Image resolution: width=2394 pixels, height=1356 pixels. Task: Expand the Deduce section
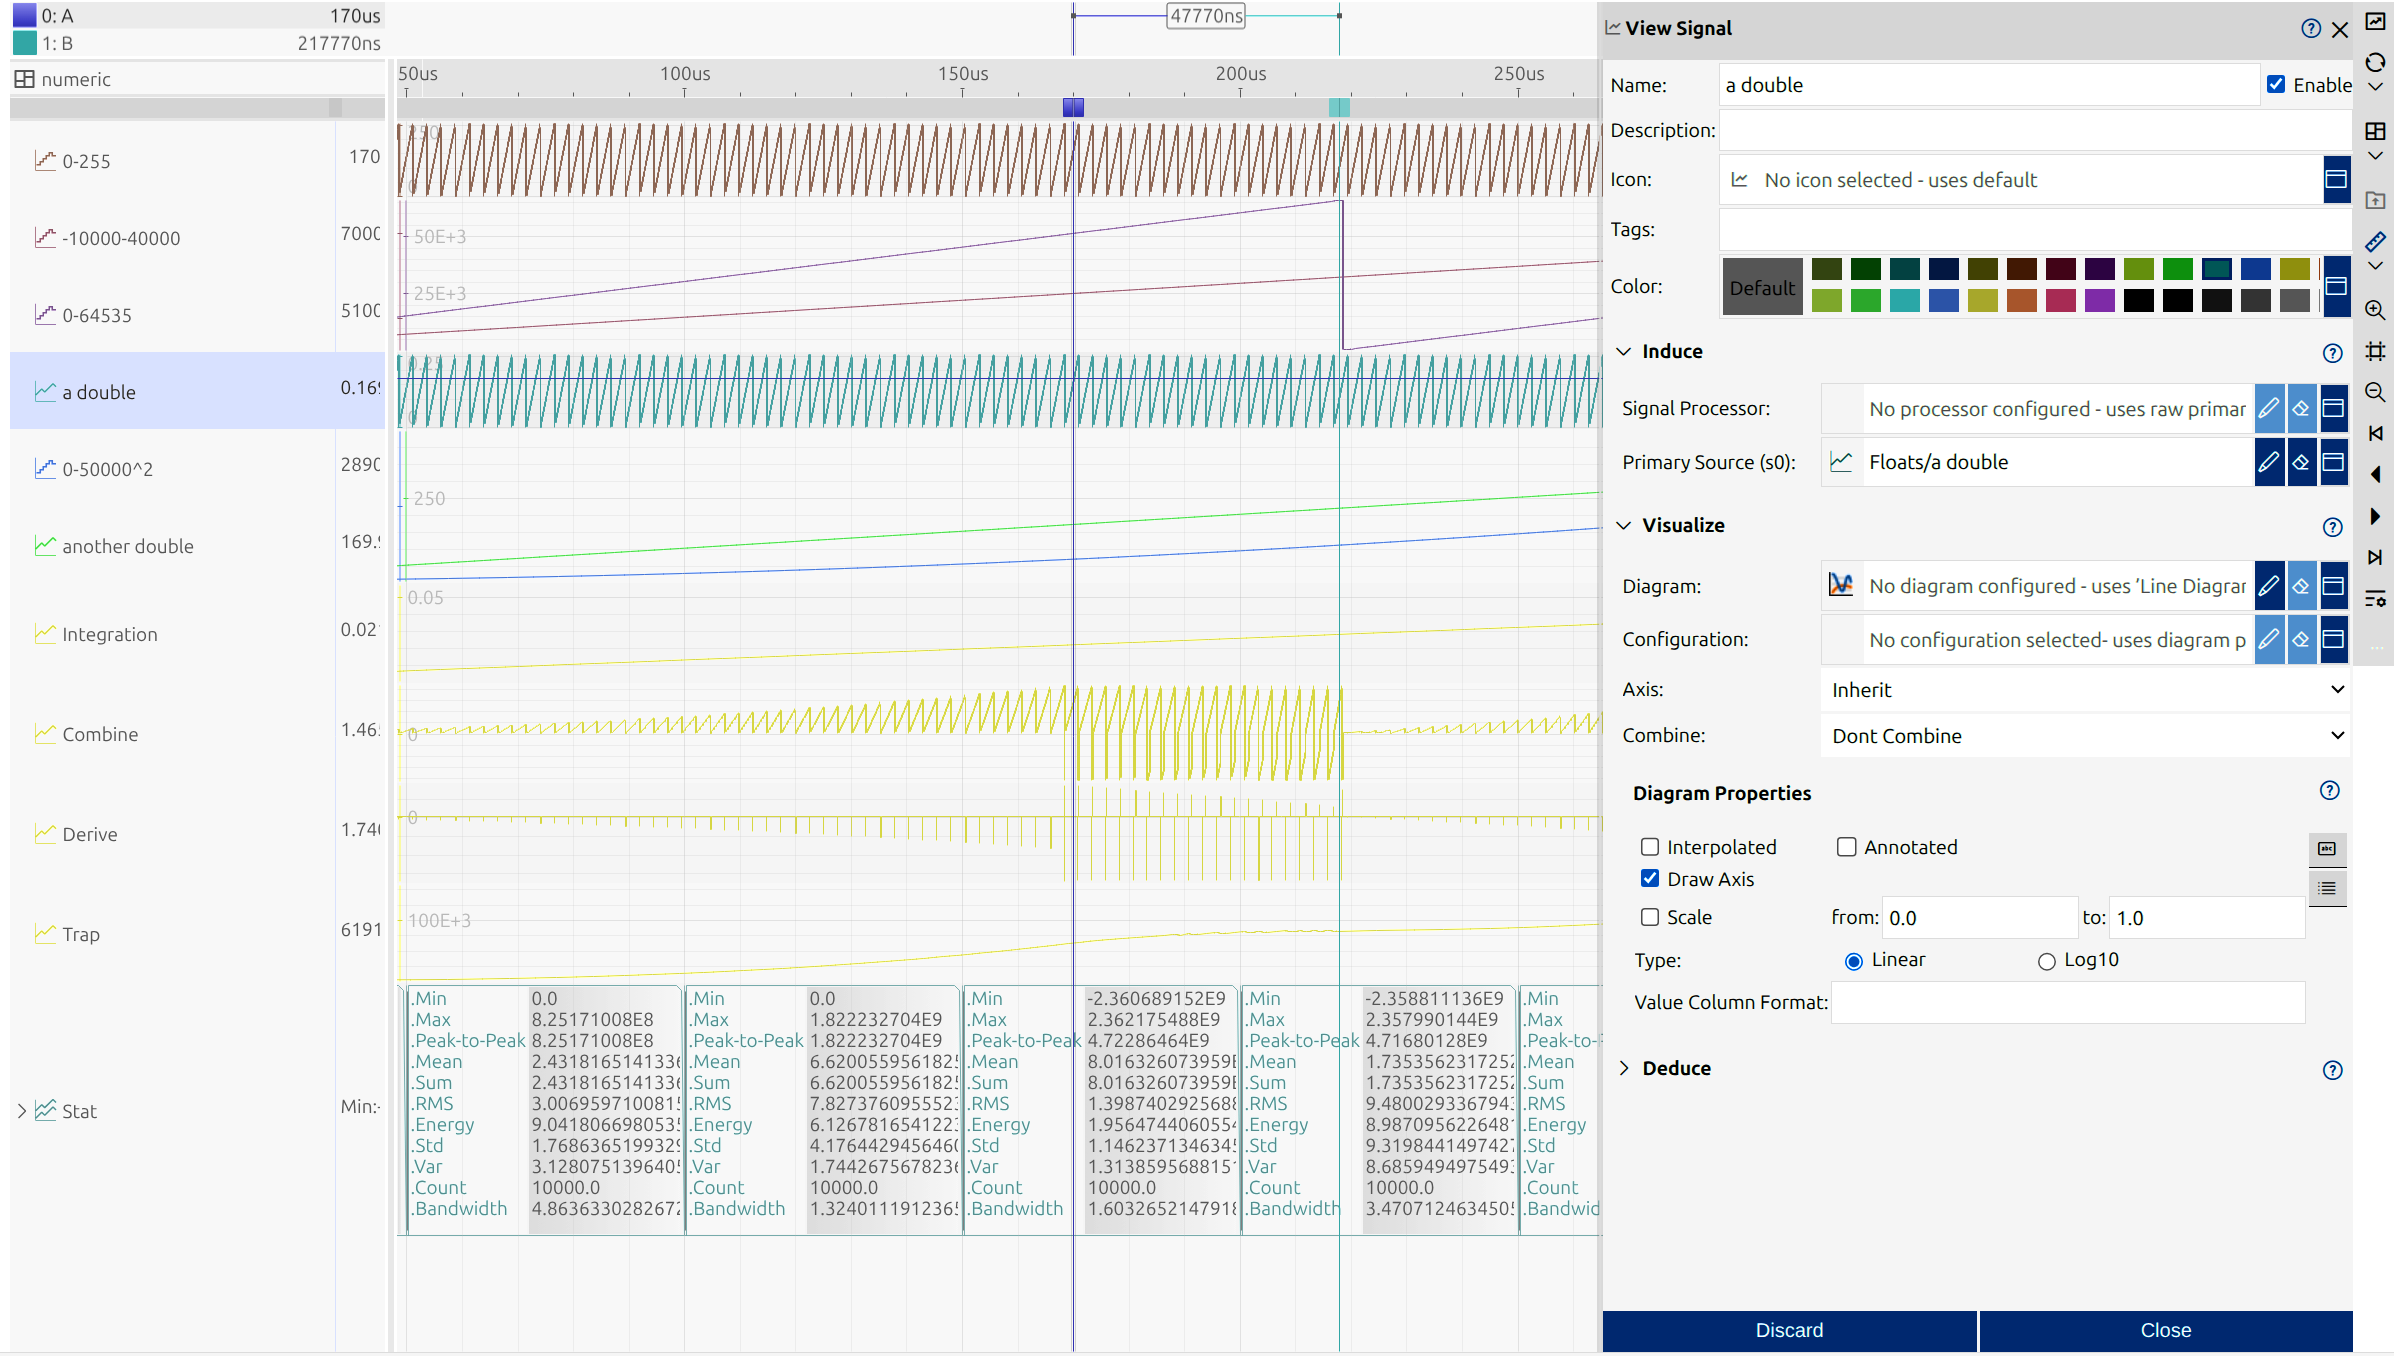coord(1625,1068)
